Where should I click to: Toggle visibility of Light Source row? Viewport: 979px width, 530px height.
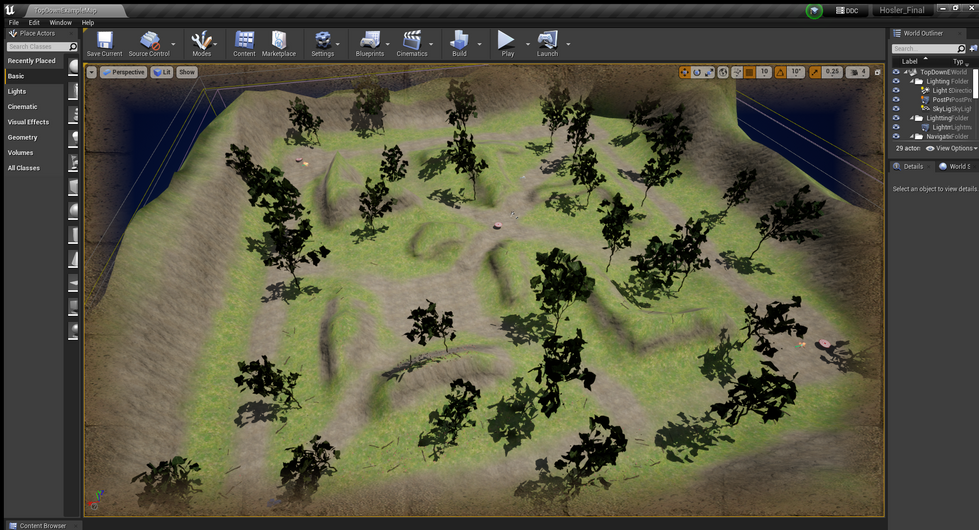[896, 91]
